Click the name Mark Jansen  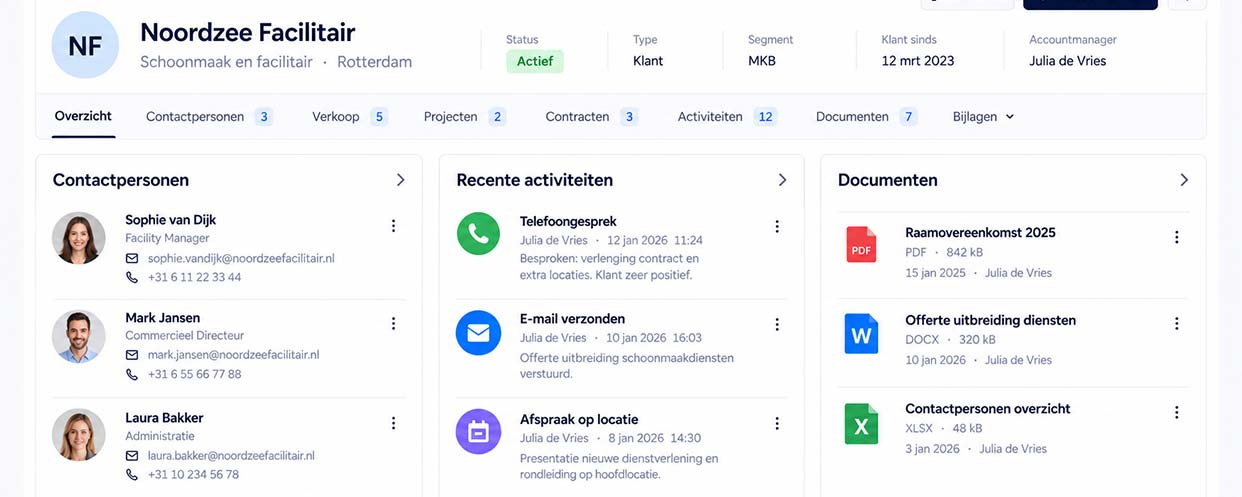(162, 317)
